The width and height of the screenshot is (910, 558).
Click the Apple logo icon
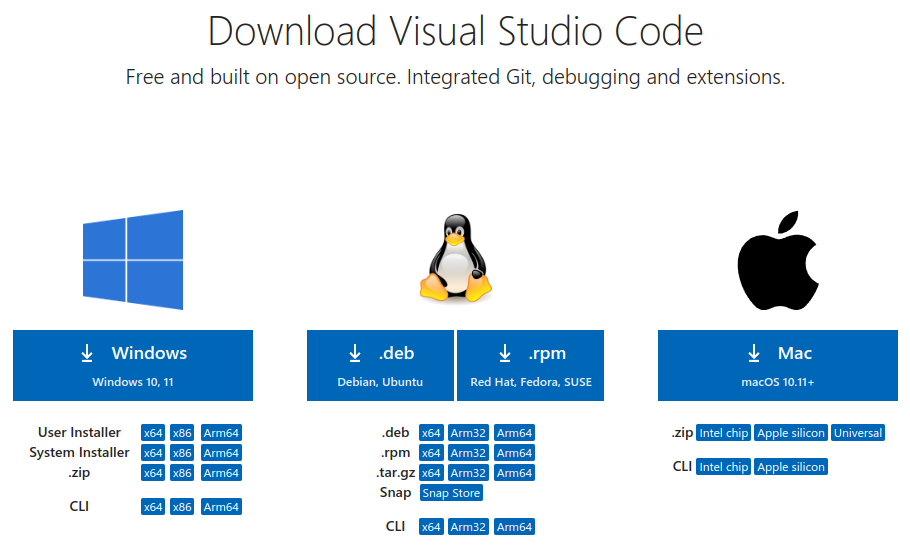pyautogui.click(x=778, y=260)
